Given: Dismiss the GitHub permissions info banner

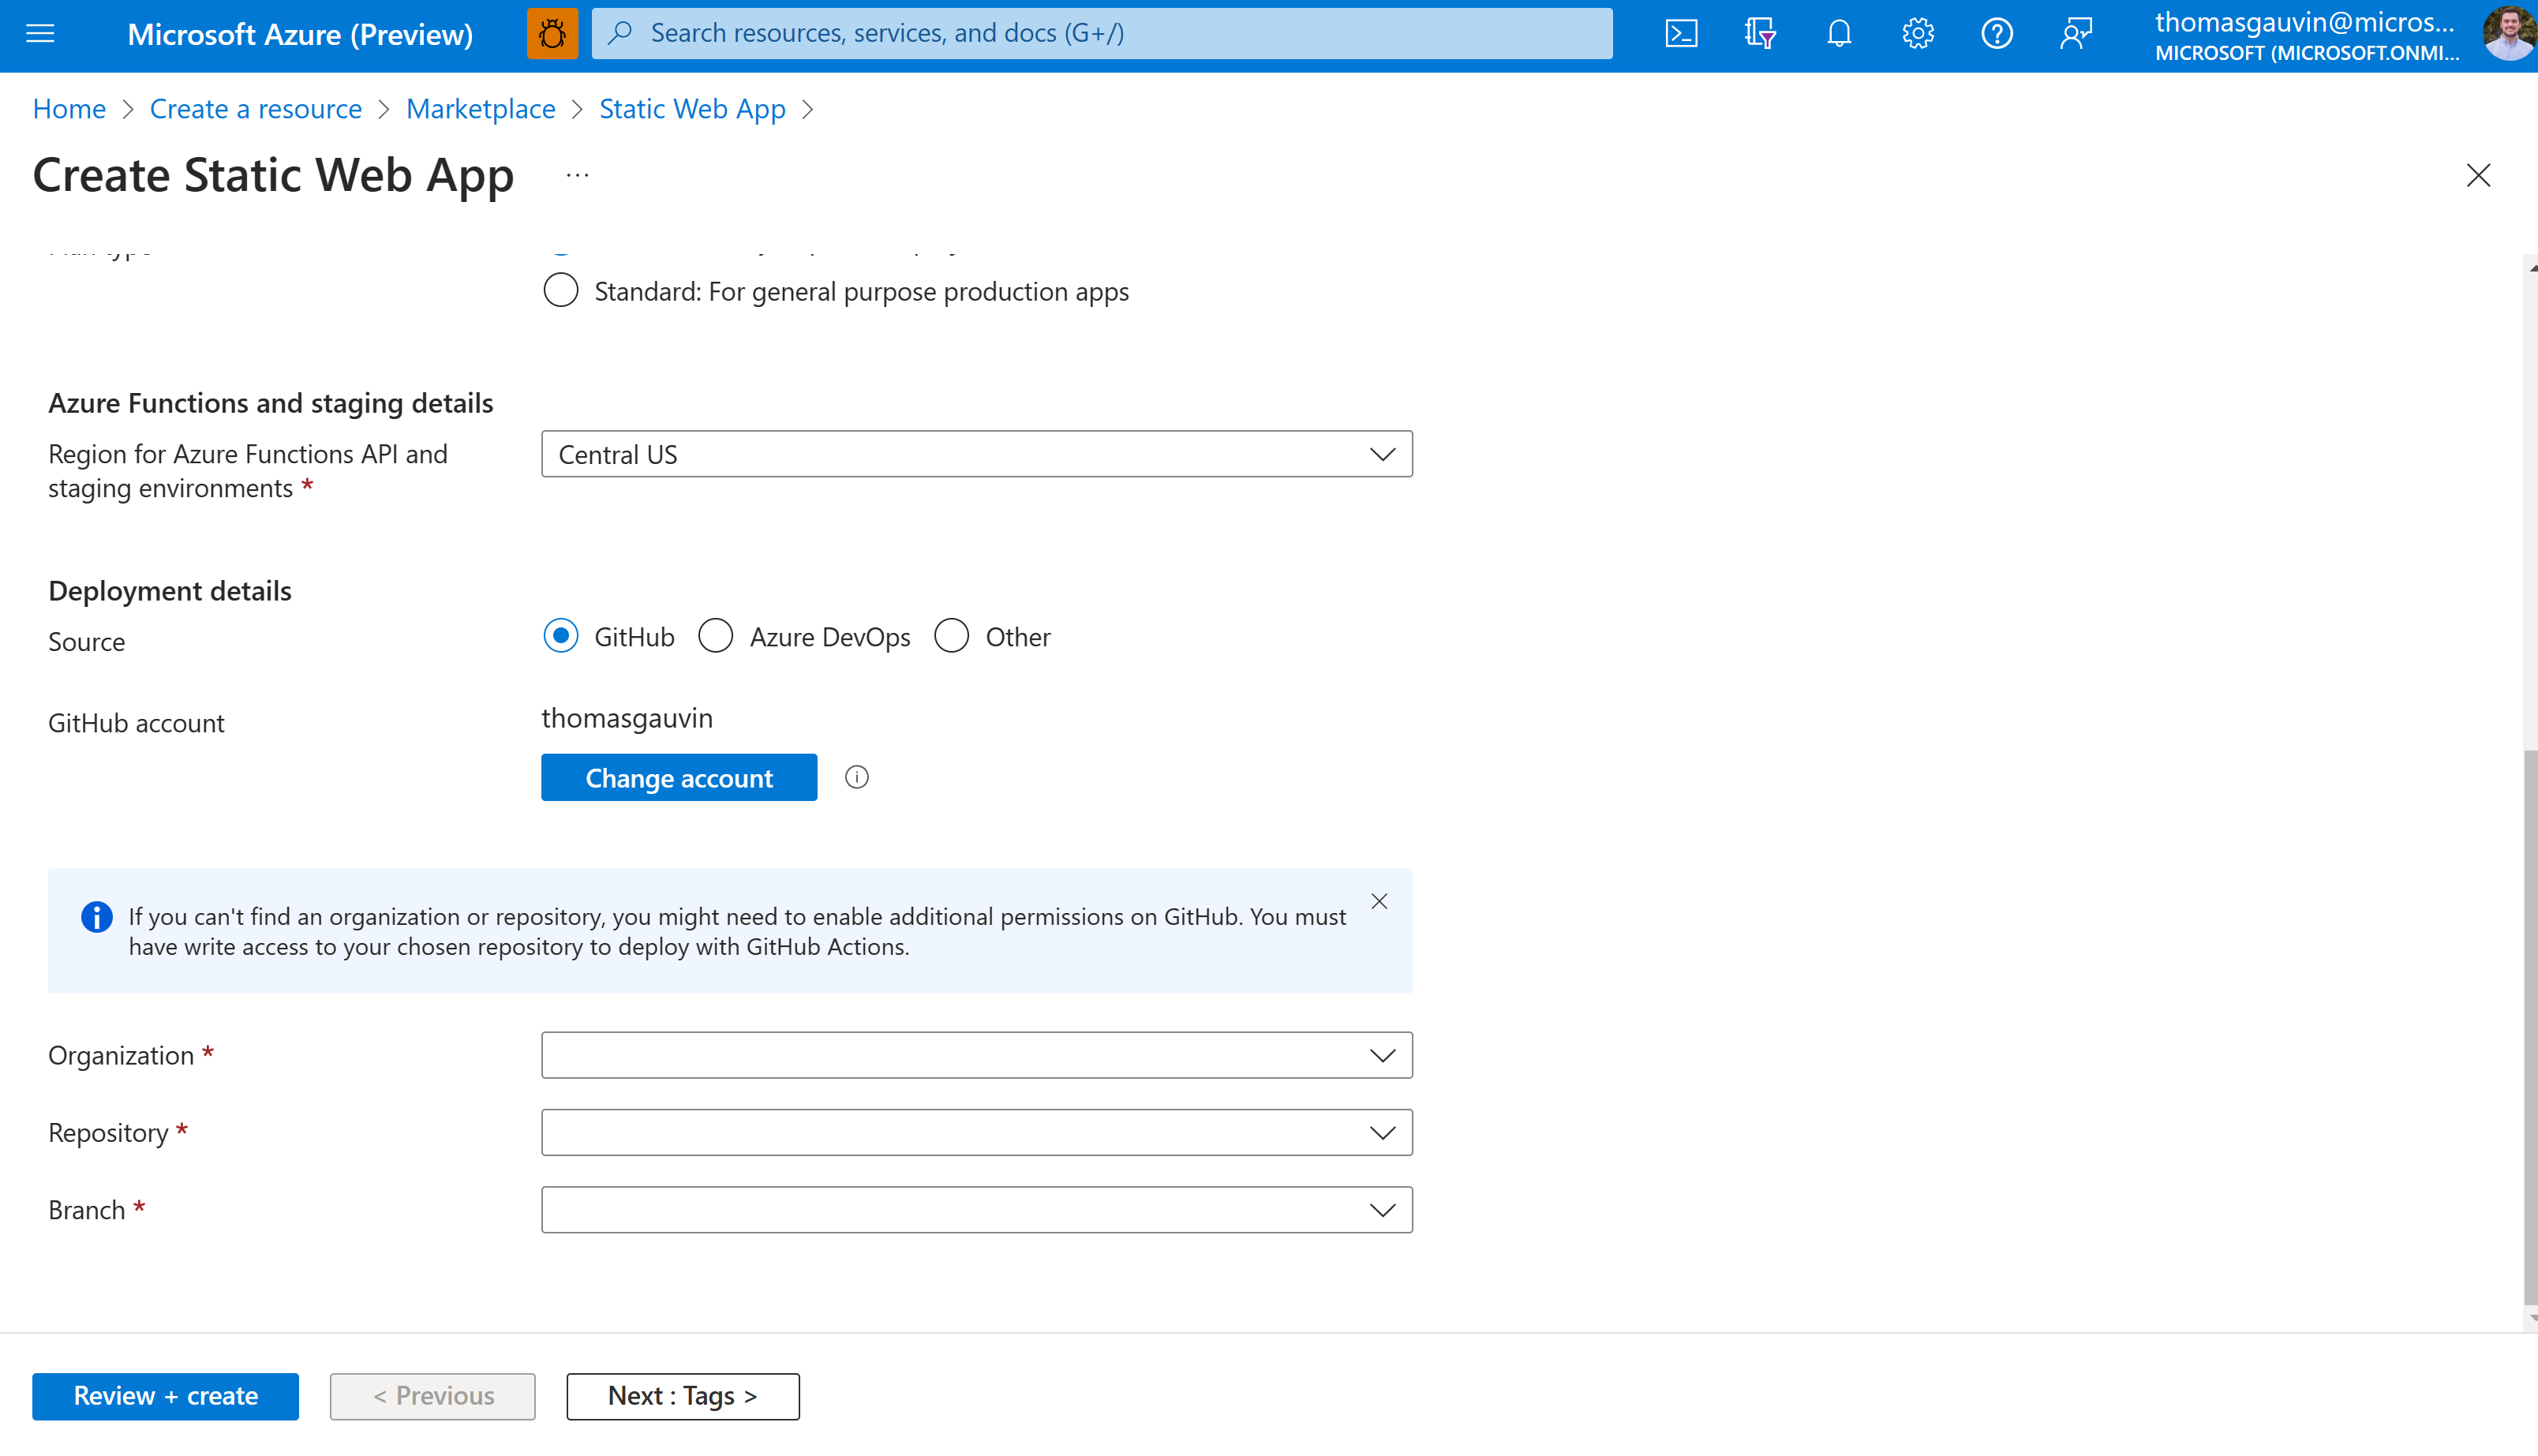Looking at the screenshot, I should coord(1379,900).
